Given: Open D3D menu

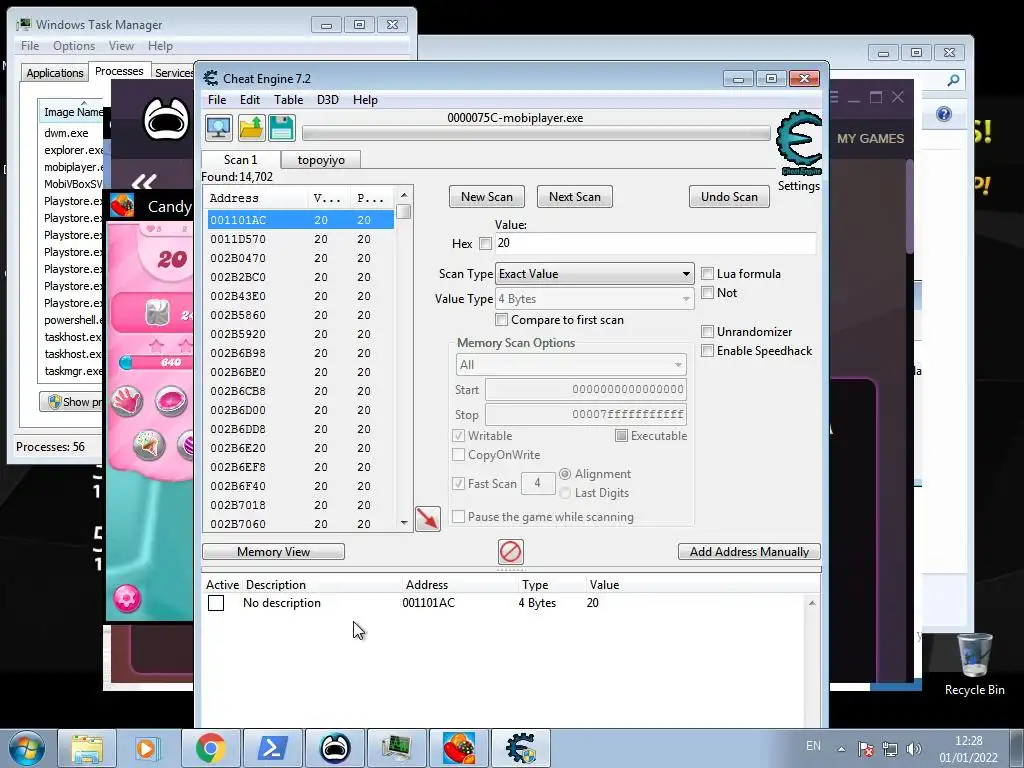Looking at the screenshot, I should (x=328, y=100).
